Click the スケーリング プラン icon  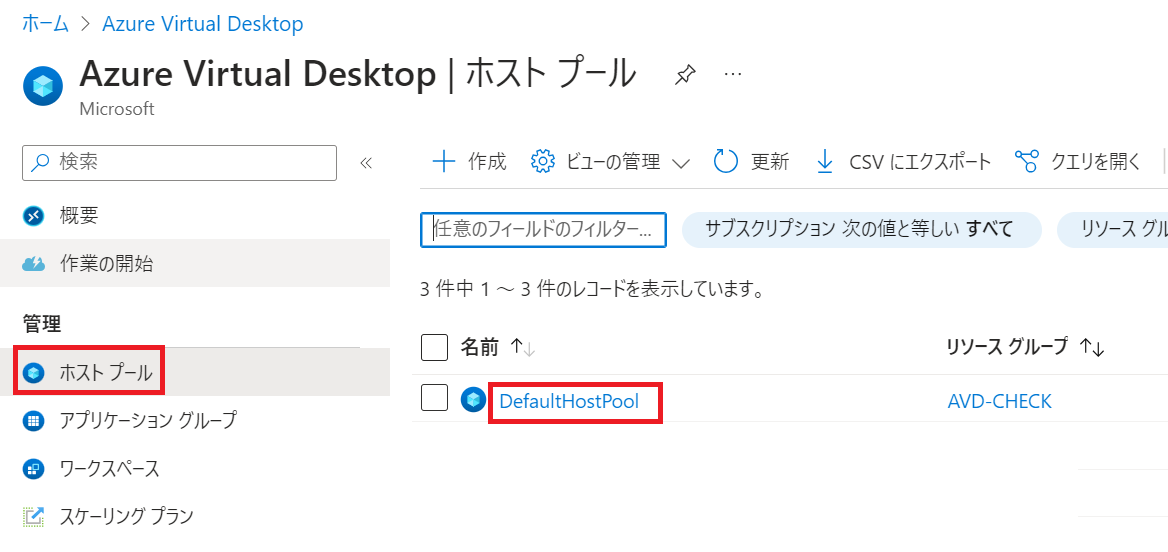click(x=34, y=515)
